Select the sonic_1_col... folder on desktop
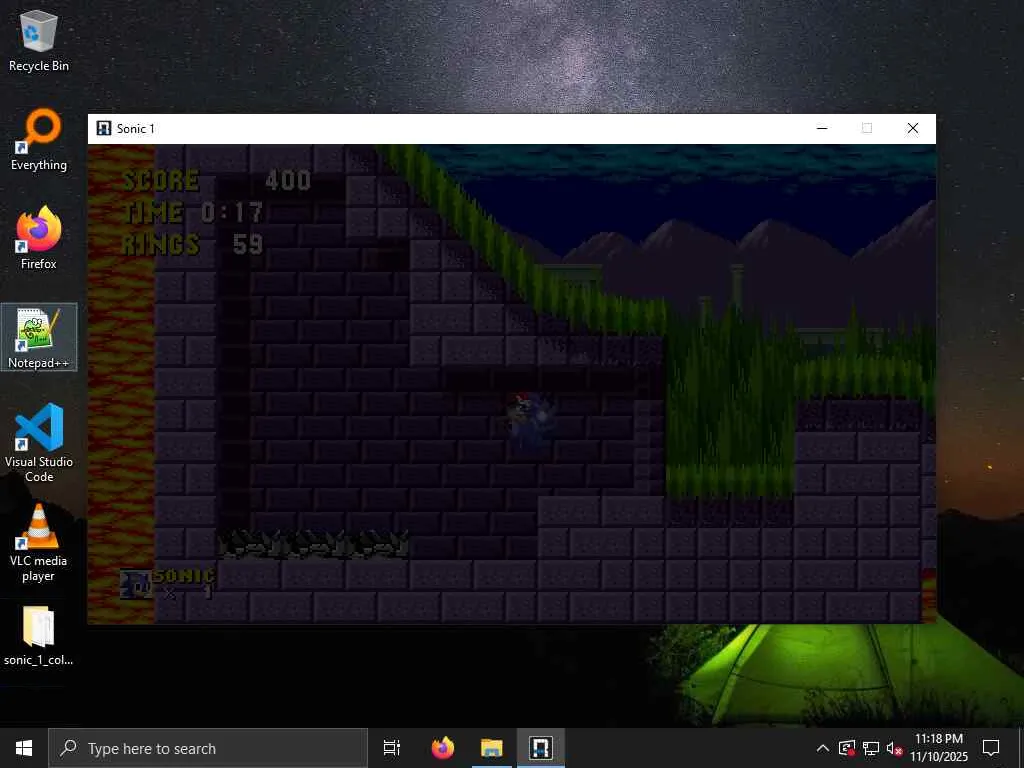Viewport: 1024px width, 768px height. [x=39, y=636]
